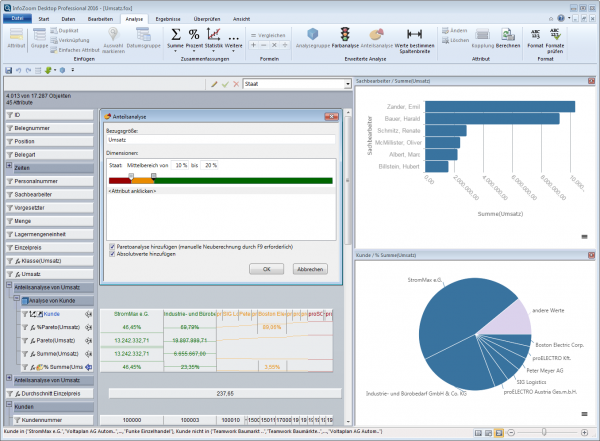Toggle Absolutwerte hinzufügen checkbox
This screenshot has width=600, height=441.
click(112, 254)
